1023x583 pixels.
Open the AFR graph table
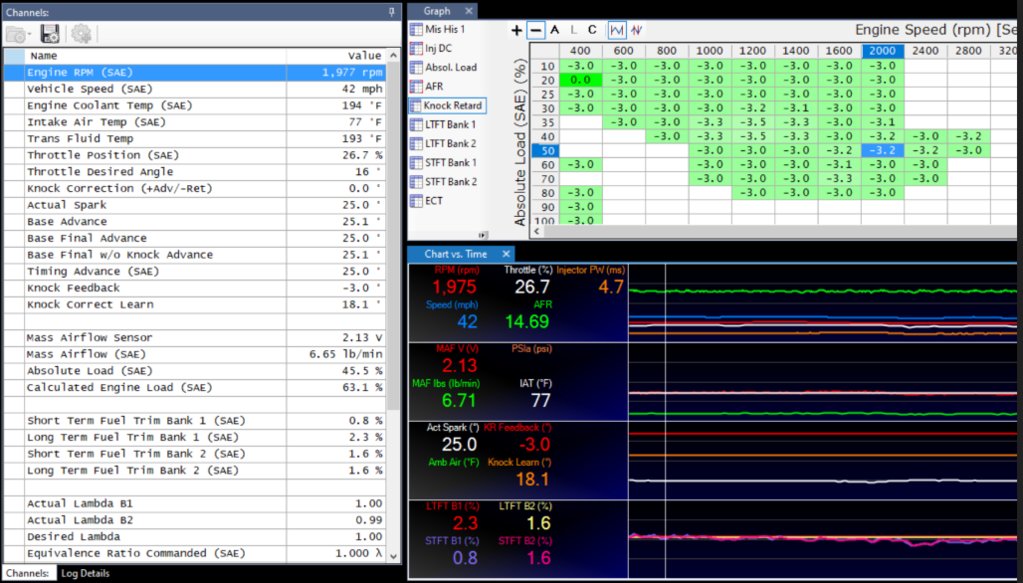pos(427,86)
